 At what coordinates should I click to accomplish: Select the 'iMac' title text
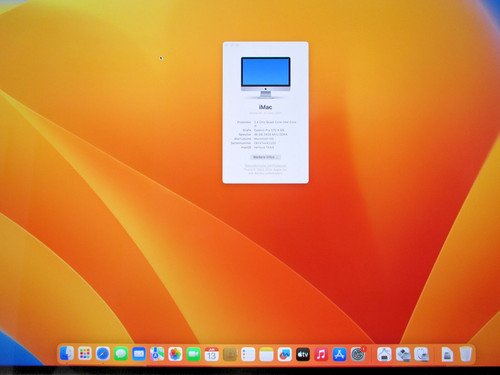click(265, 107)
